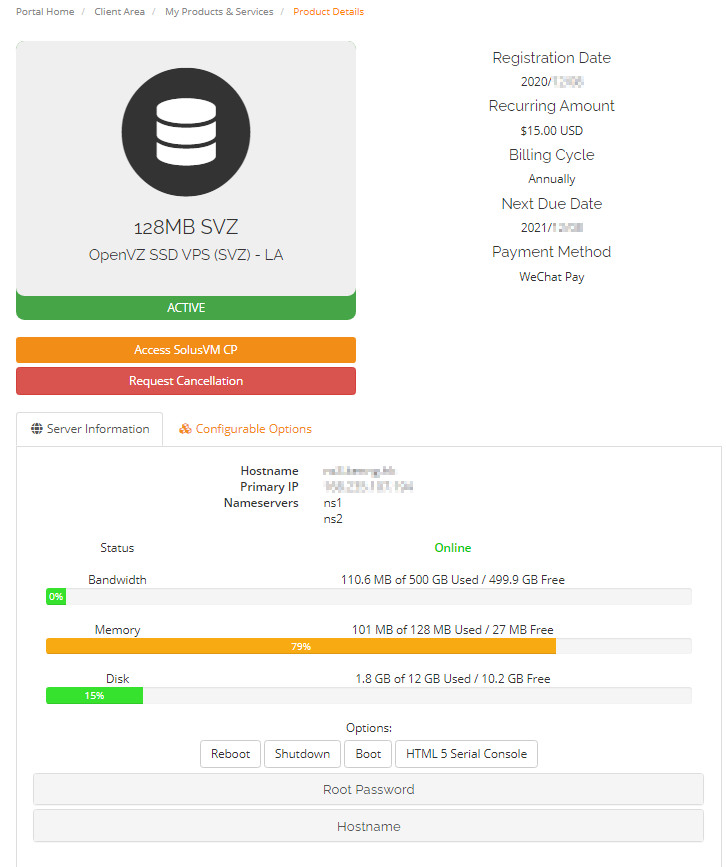Go to Portal Home breadcrumb
This screenshot has height=867, width=726.
pos(45,12)
